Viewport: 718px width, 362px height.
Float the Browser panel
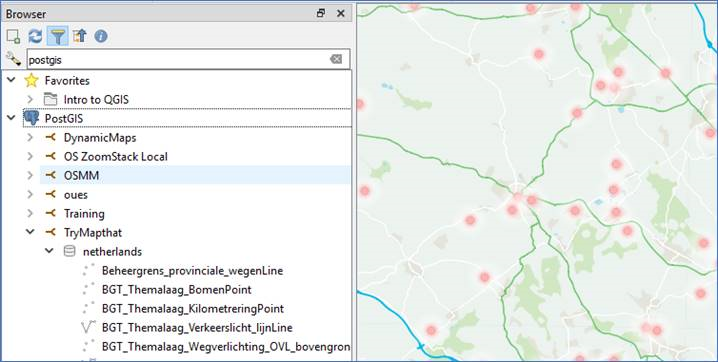321,13
